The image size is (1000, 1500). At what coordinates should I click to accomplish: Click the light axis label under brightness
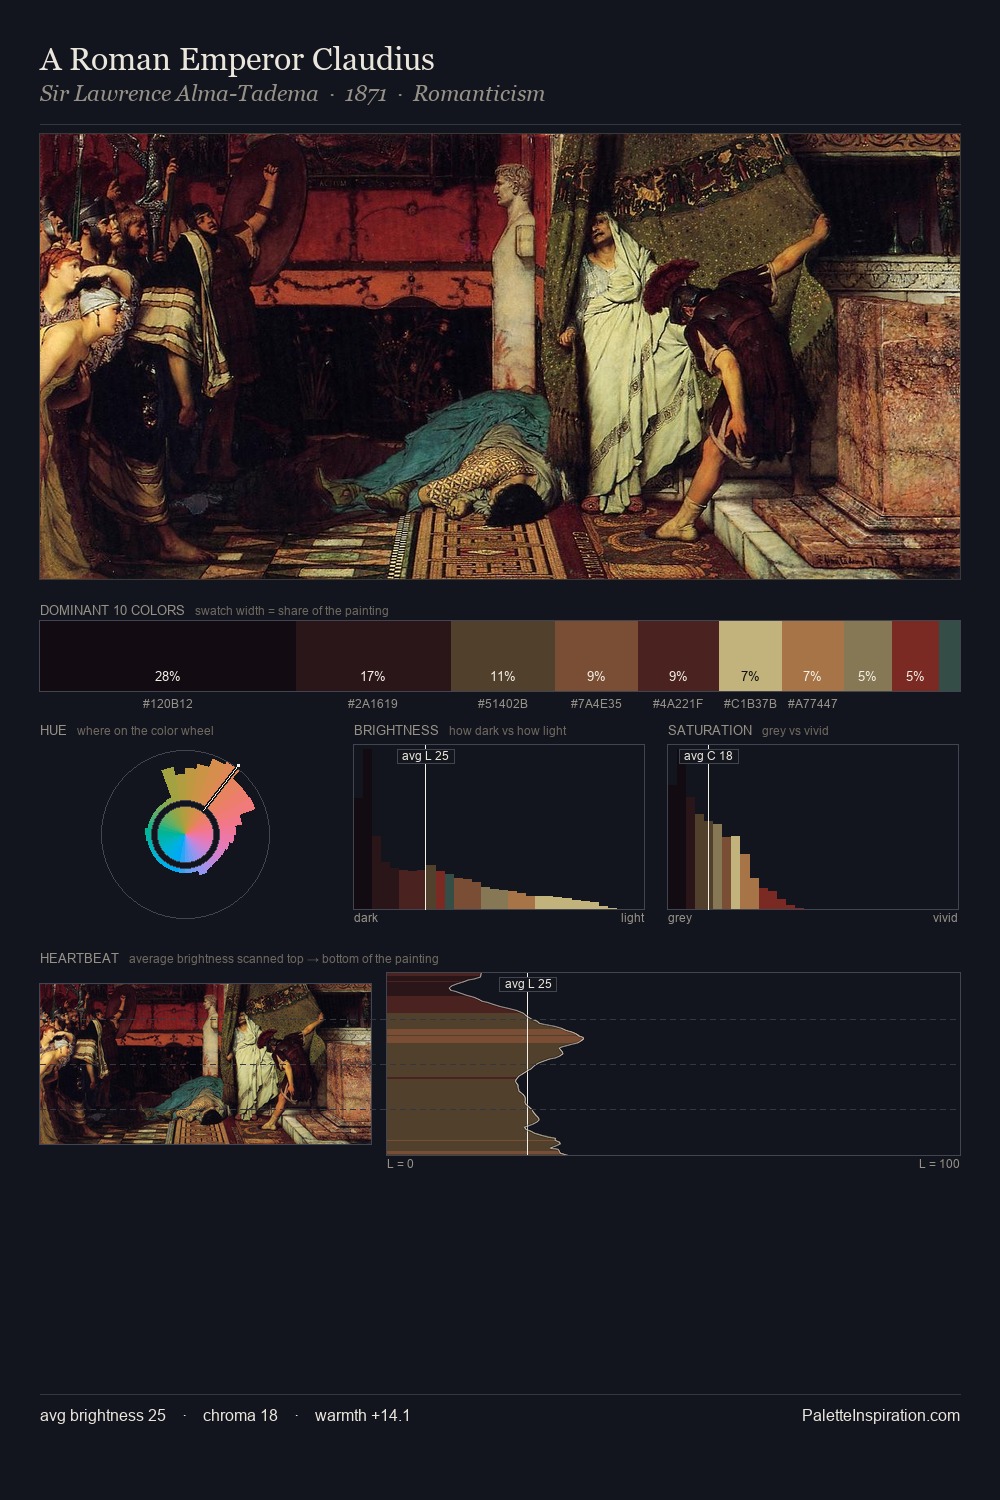(x=632, y=918)
